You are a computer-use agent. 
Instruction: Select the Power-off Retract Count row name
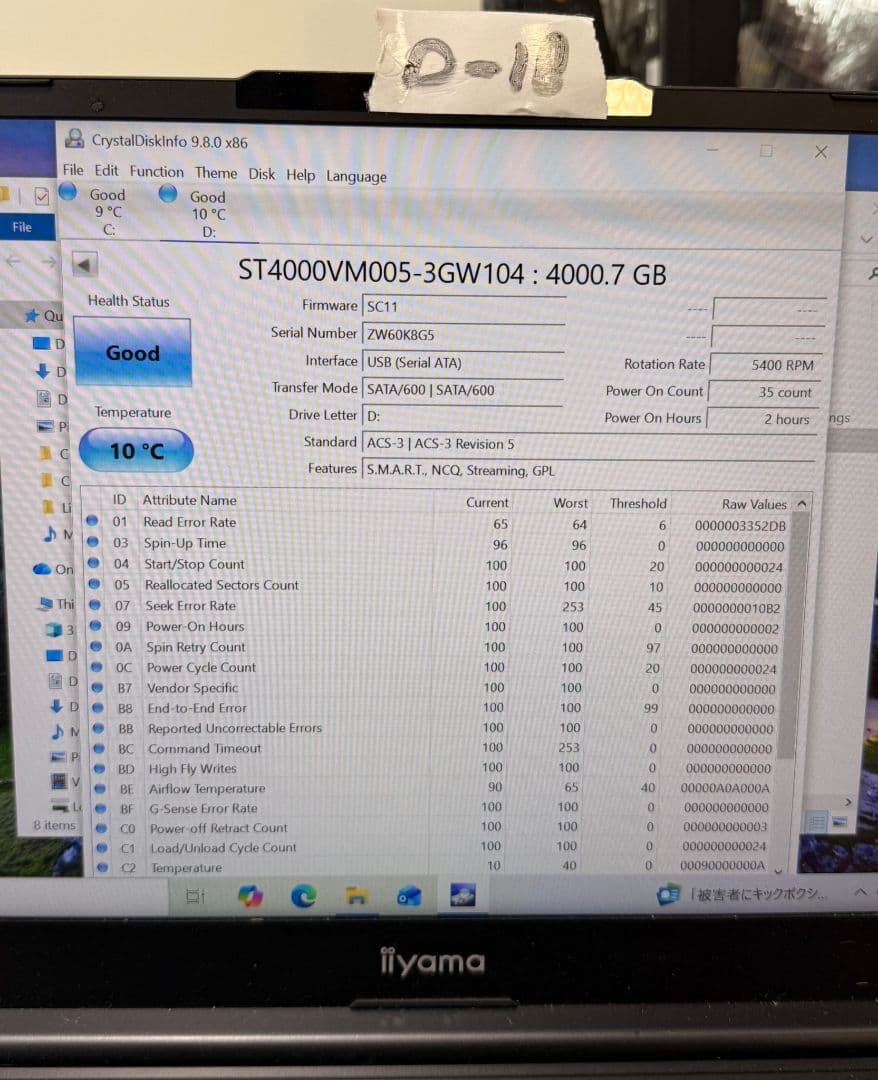coord(219,828)
